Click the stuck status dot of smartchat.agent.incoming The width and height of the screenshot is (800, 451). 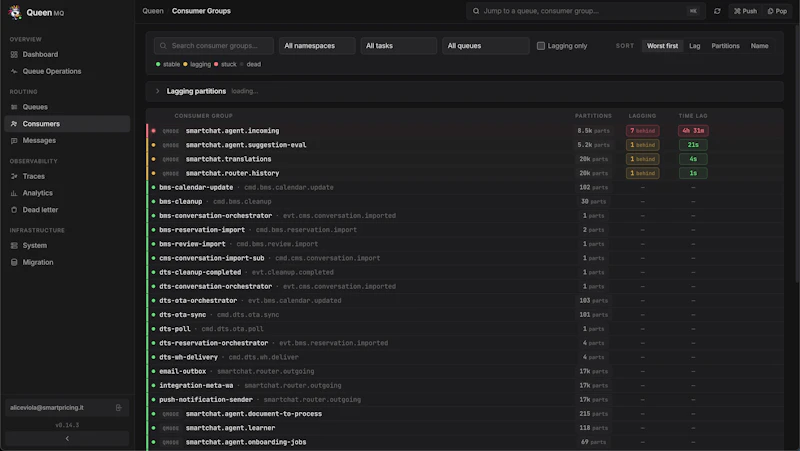tap(153, 131)
